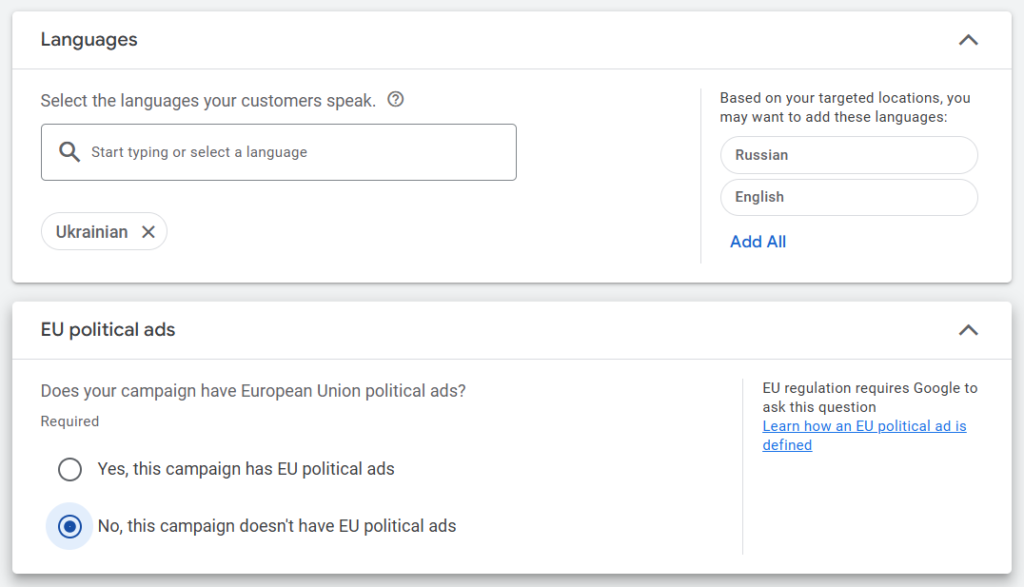Collapse the Languages section using its chevron
Image resolution: width=1024 pixels, height=587 pixels.
(x=967, y=39)
